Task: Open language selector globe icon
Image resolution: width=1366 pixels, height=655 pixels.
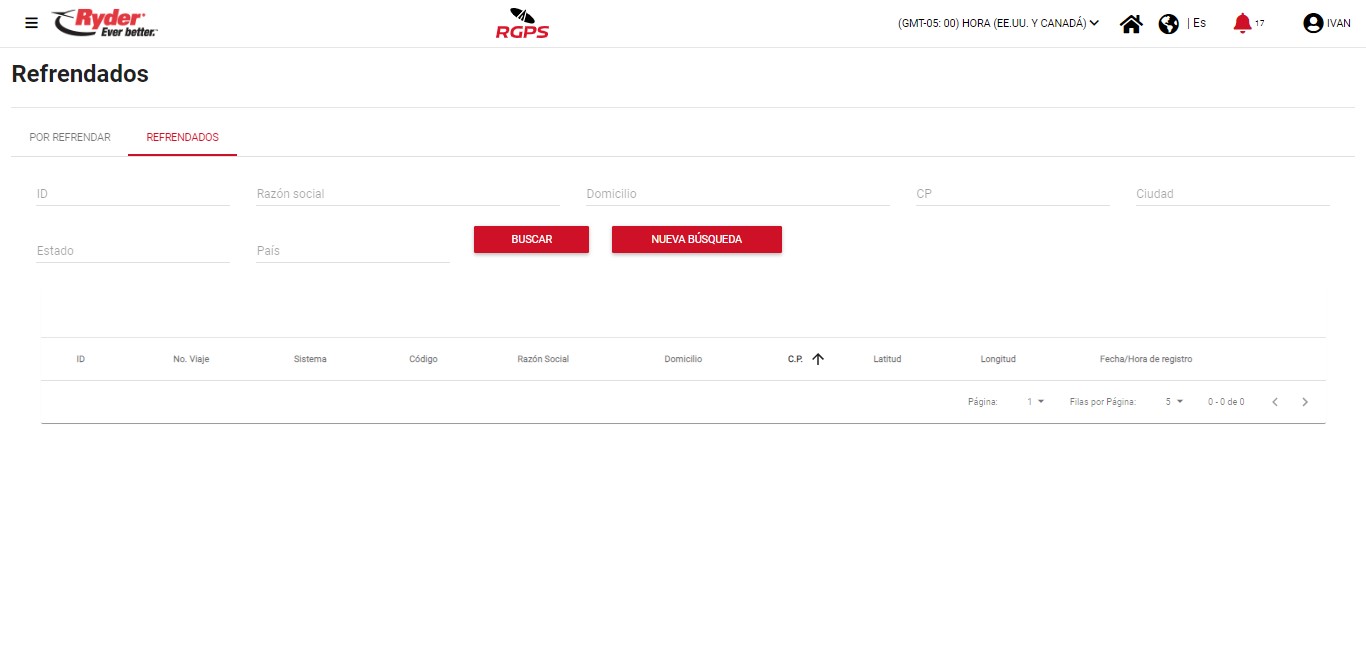Action: (x=1168, y=23)
